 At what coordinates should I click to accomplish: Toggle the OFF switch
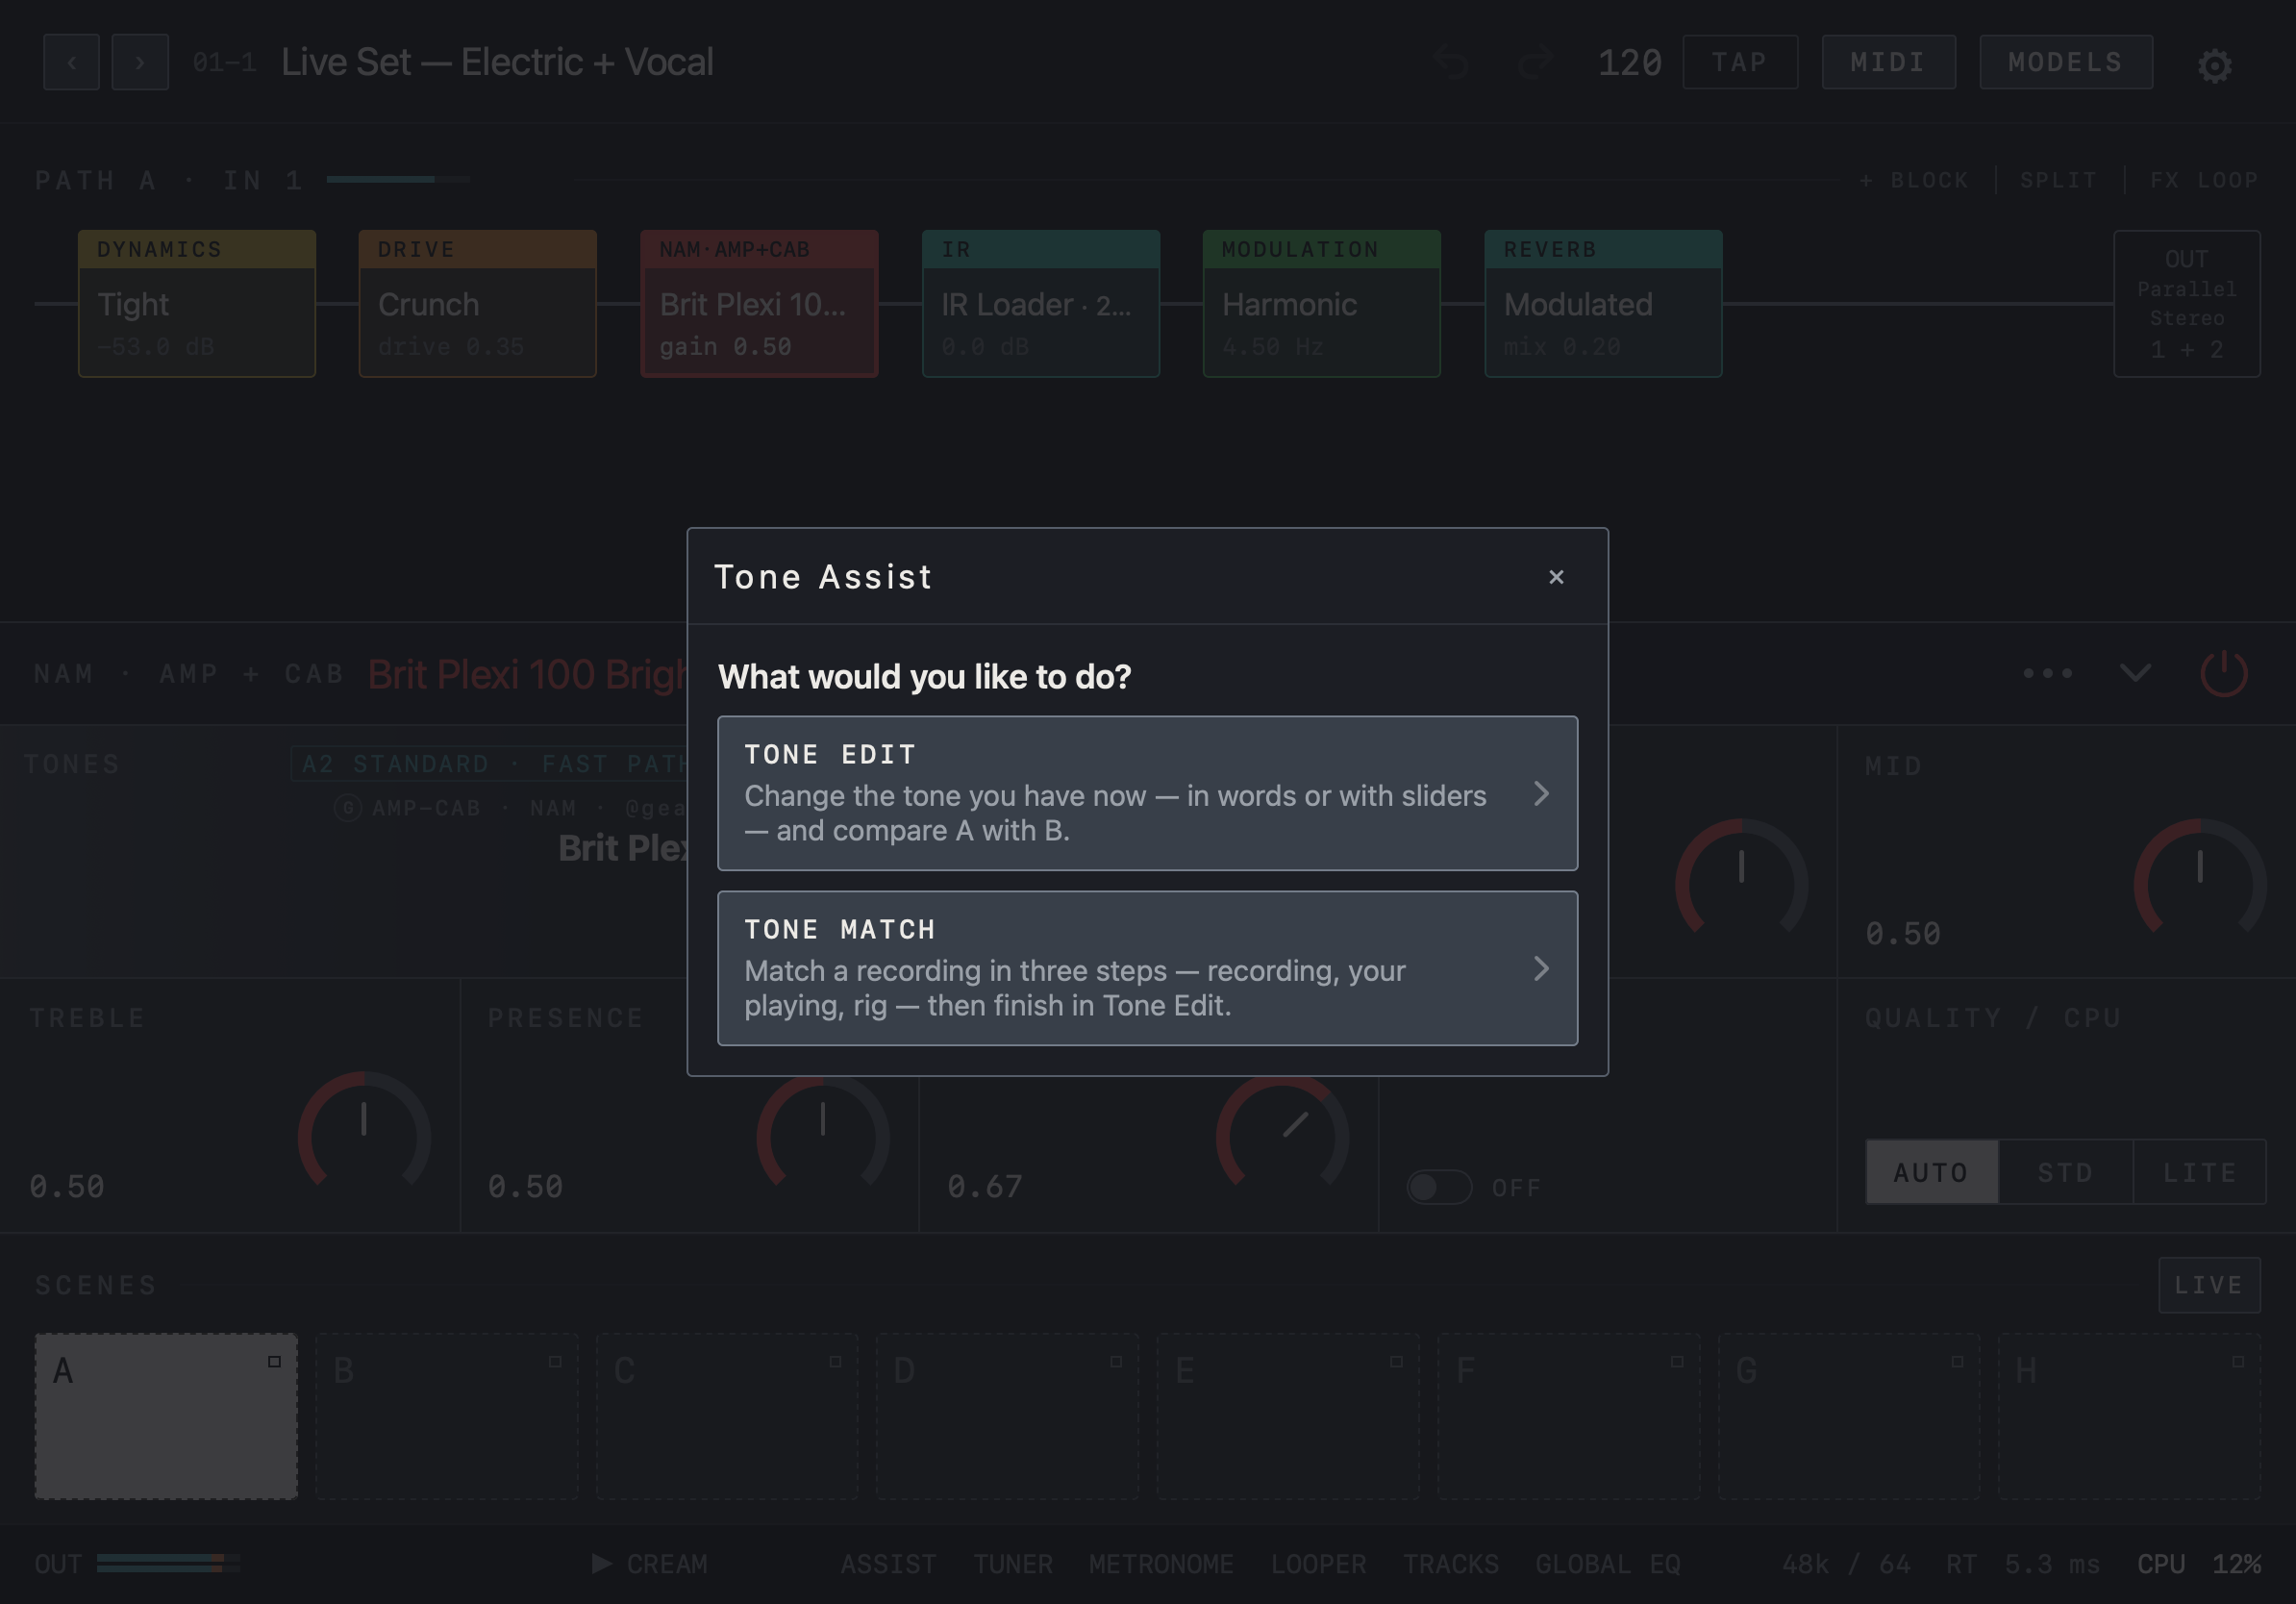coord(1439,1187)
